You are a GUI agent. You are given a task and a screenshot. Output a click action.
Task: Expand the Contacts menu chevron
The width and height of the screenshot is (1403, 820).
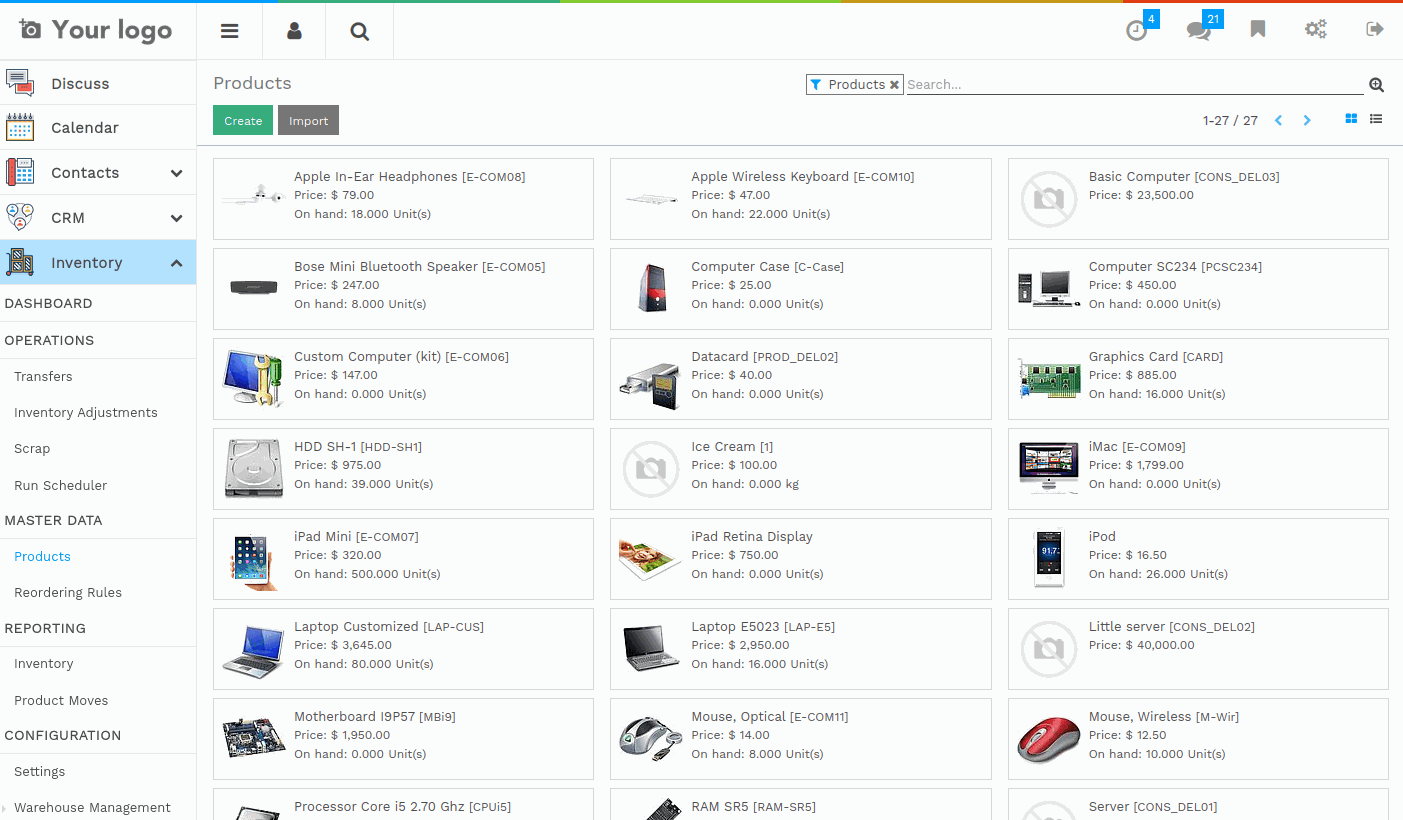click(176, 173)
